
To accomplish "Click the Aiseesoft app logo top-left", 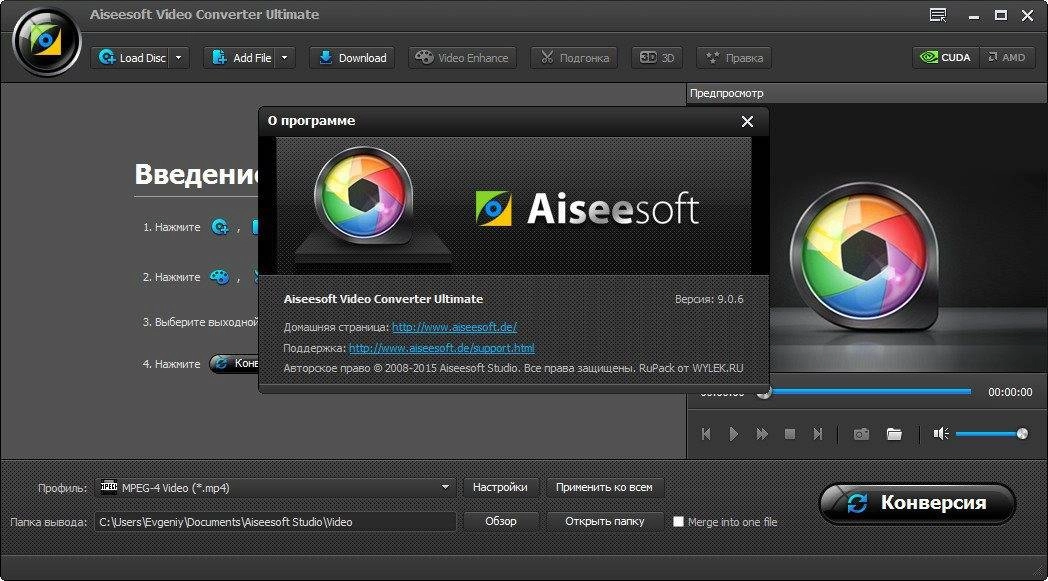I will (47, 42).
